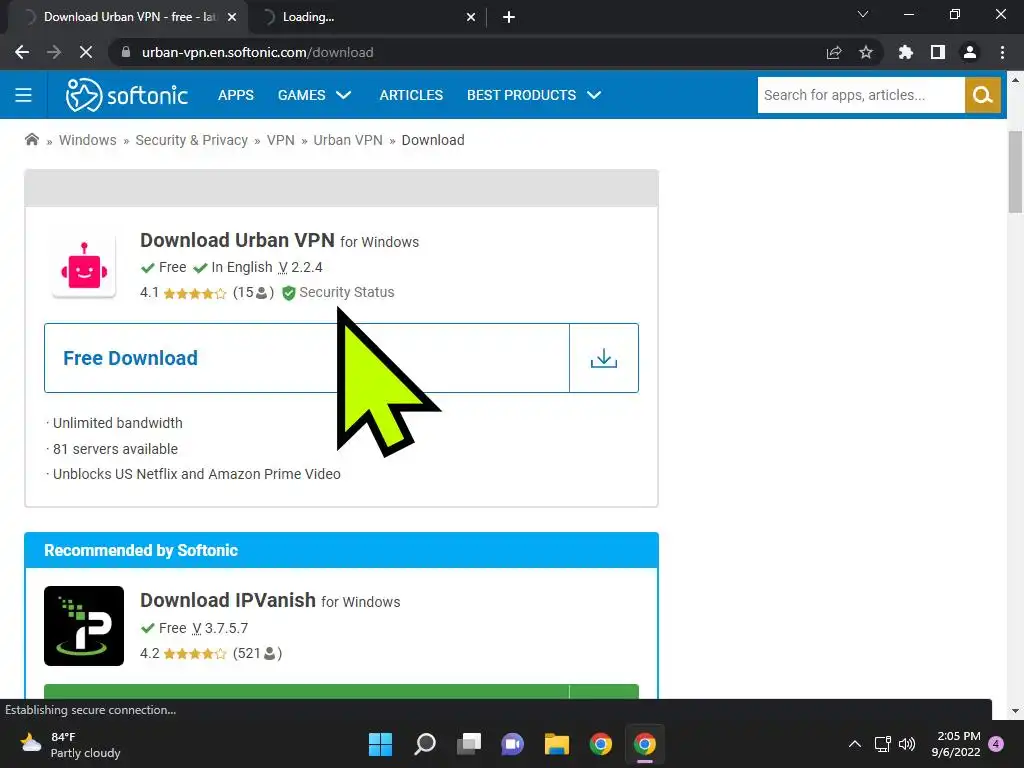Click the Urban VPN breadcrumb link
The height and width of the screenshot is (768, 1024).
click(x=347, y=140)
